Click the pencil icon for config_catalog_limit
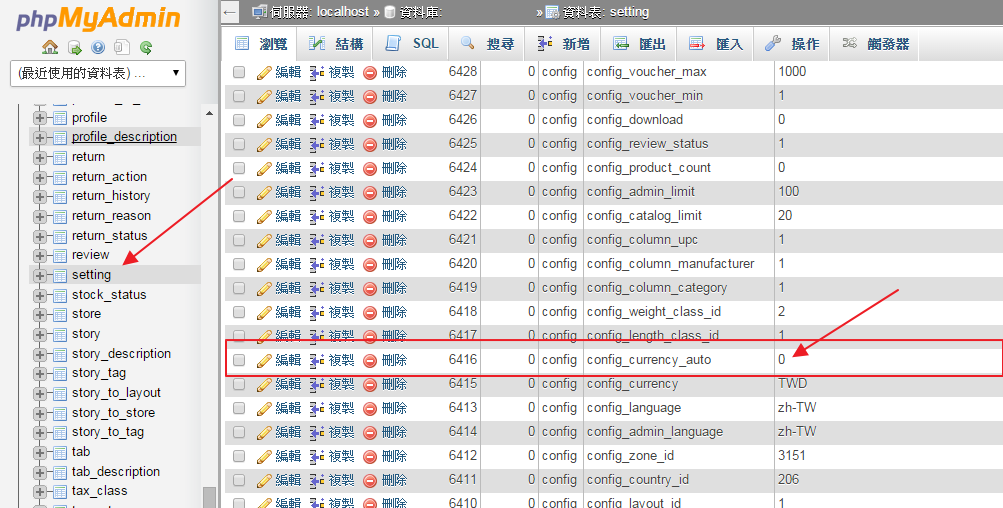 [x=264, y=216]
